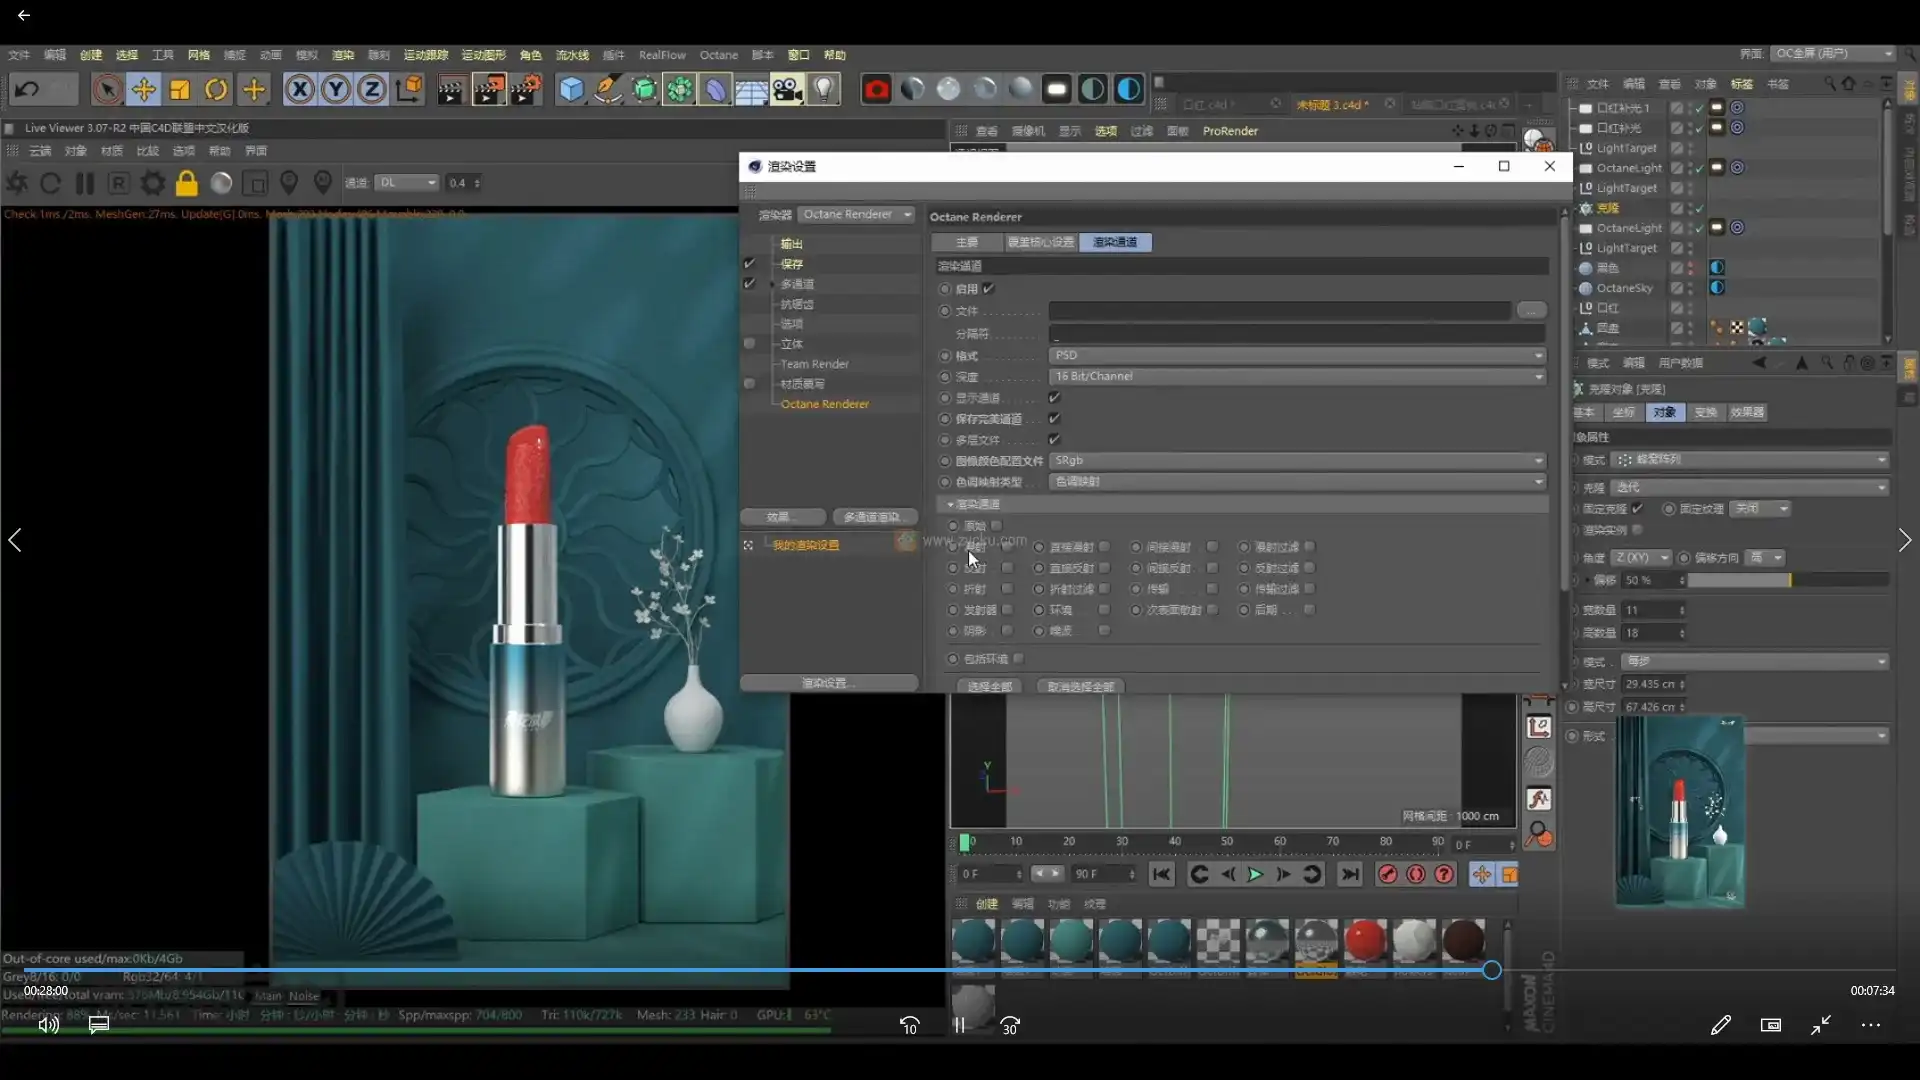Open the Octane menu in menubar
Screen dimensions: 1920x1080
click(718, 55)
